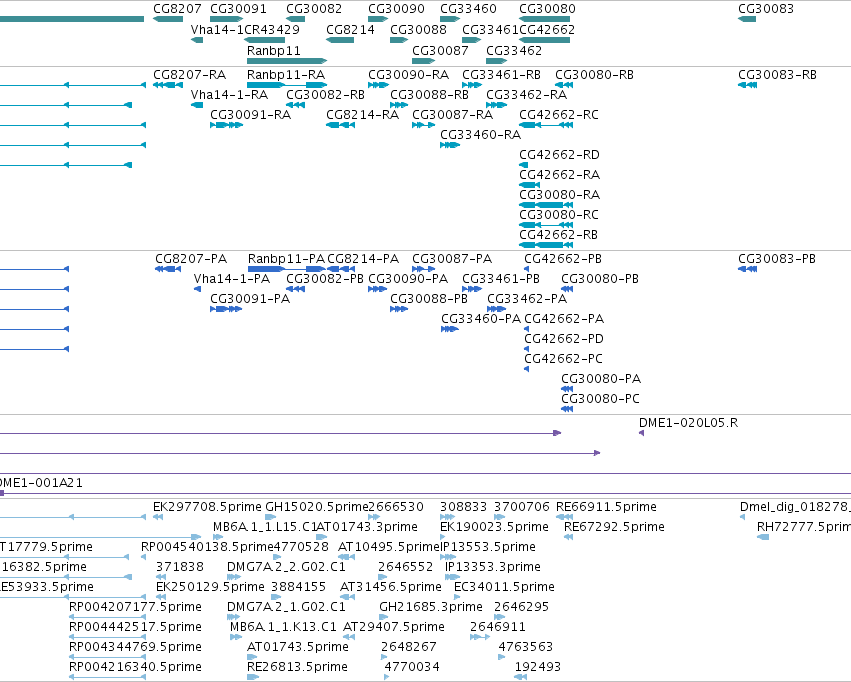851x682 pixels.
Task: Click the RE66911.5prime EST feature
Action: coord(564,517)
